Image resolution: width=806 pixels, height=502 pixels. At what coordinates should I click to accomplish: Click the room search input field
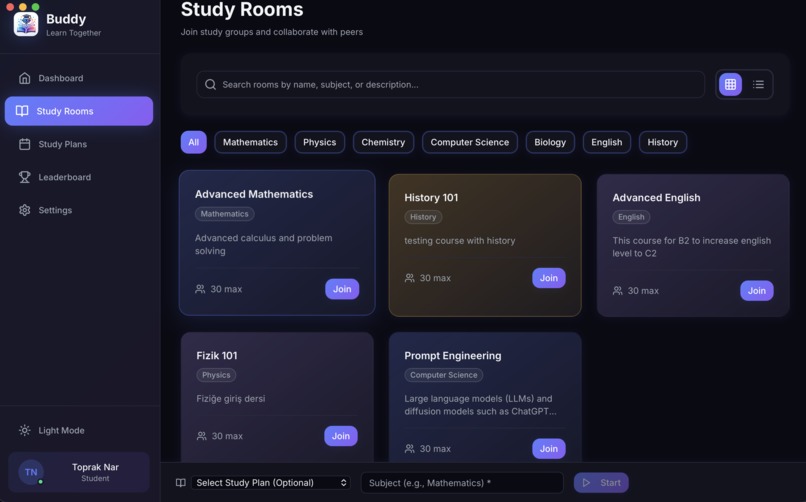(450, 84)
